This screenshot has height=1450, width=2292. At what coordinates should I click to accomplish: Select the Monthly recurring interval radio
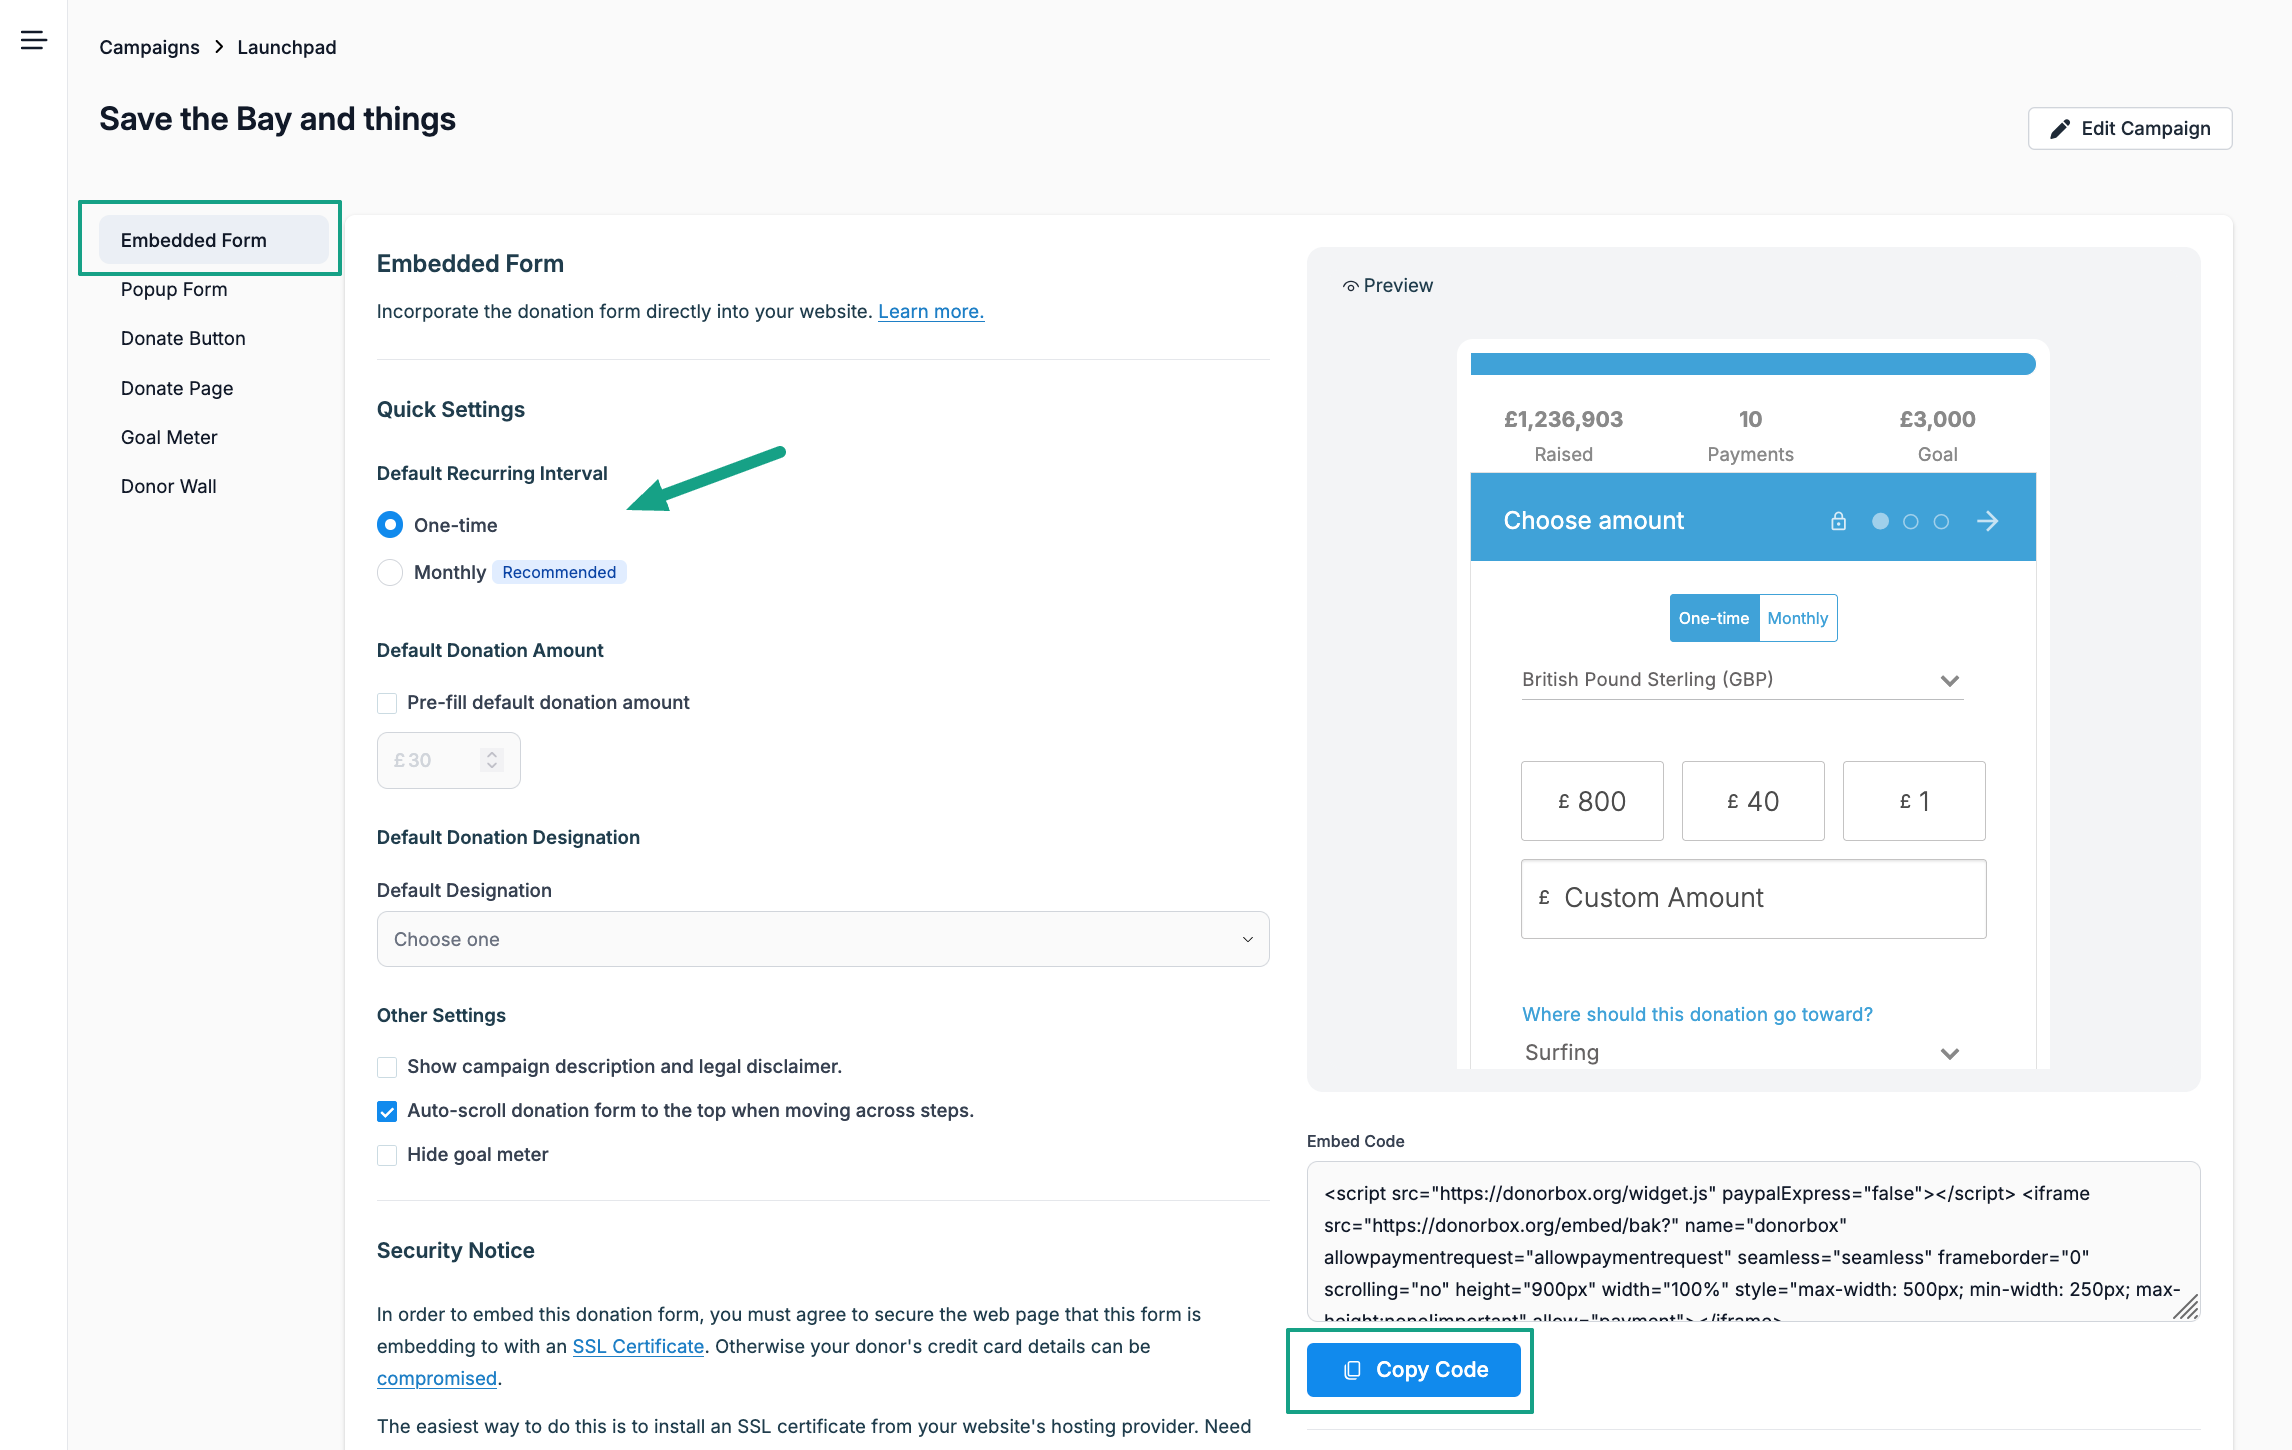tap(390, 572)
